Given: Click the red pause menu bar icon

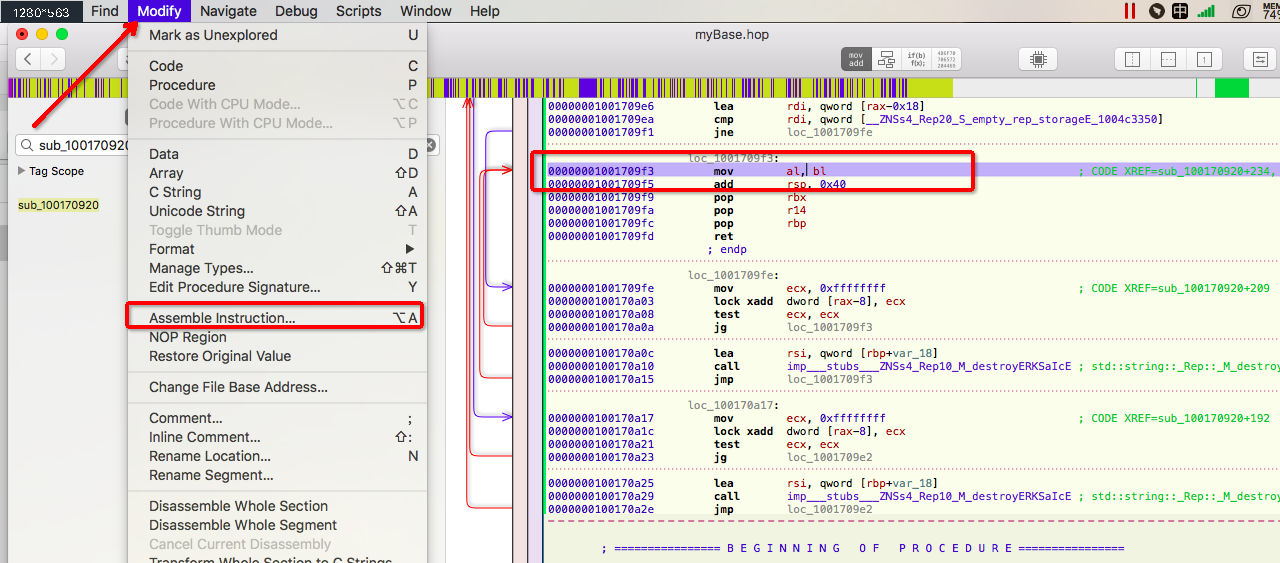Looking at the screenshot, I should click(1129, 11).
